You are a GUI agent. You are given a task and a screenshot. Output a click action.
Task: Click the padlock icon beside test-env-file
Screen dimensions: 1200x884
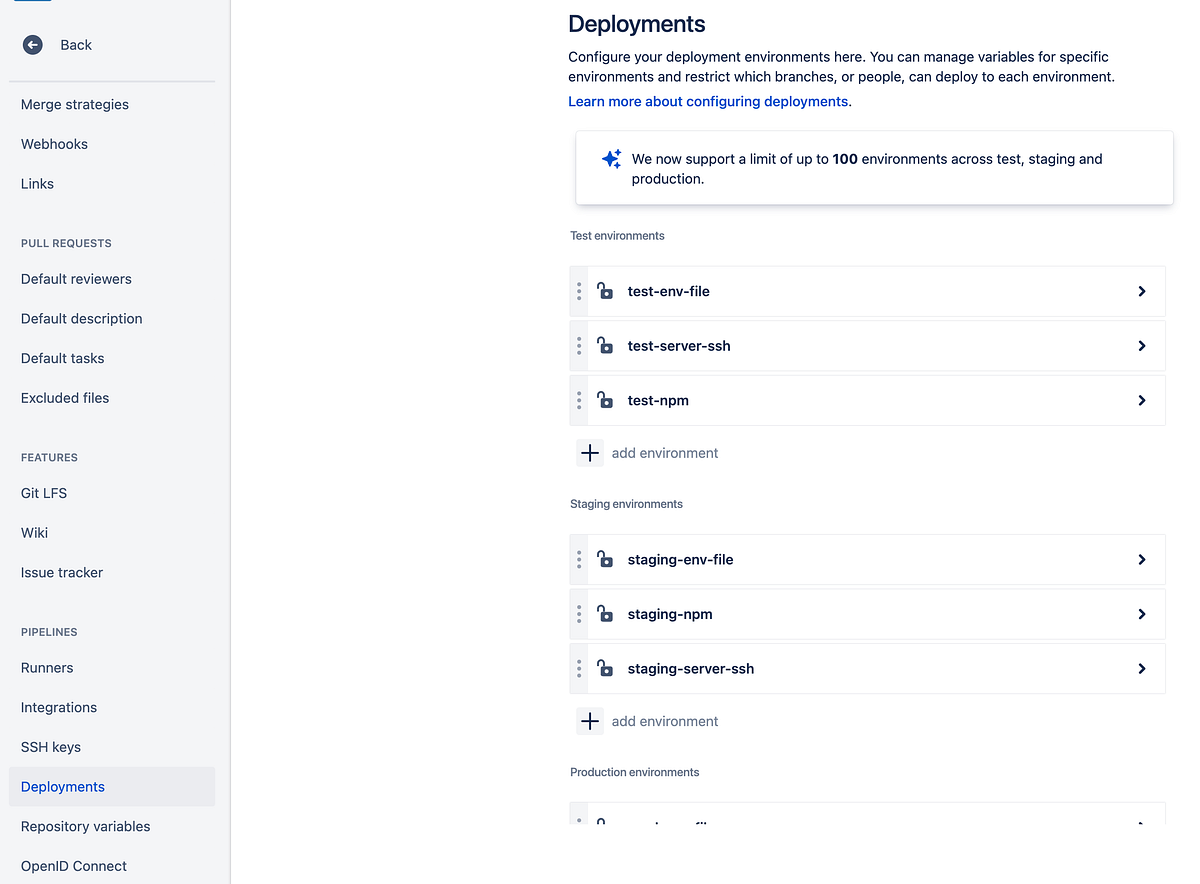point(604,291)
